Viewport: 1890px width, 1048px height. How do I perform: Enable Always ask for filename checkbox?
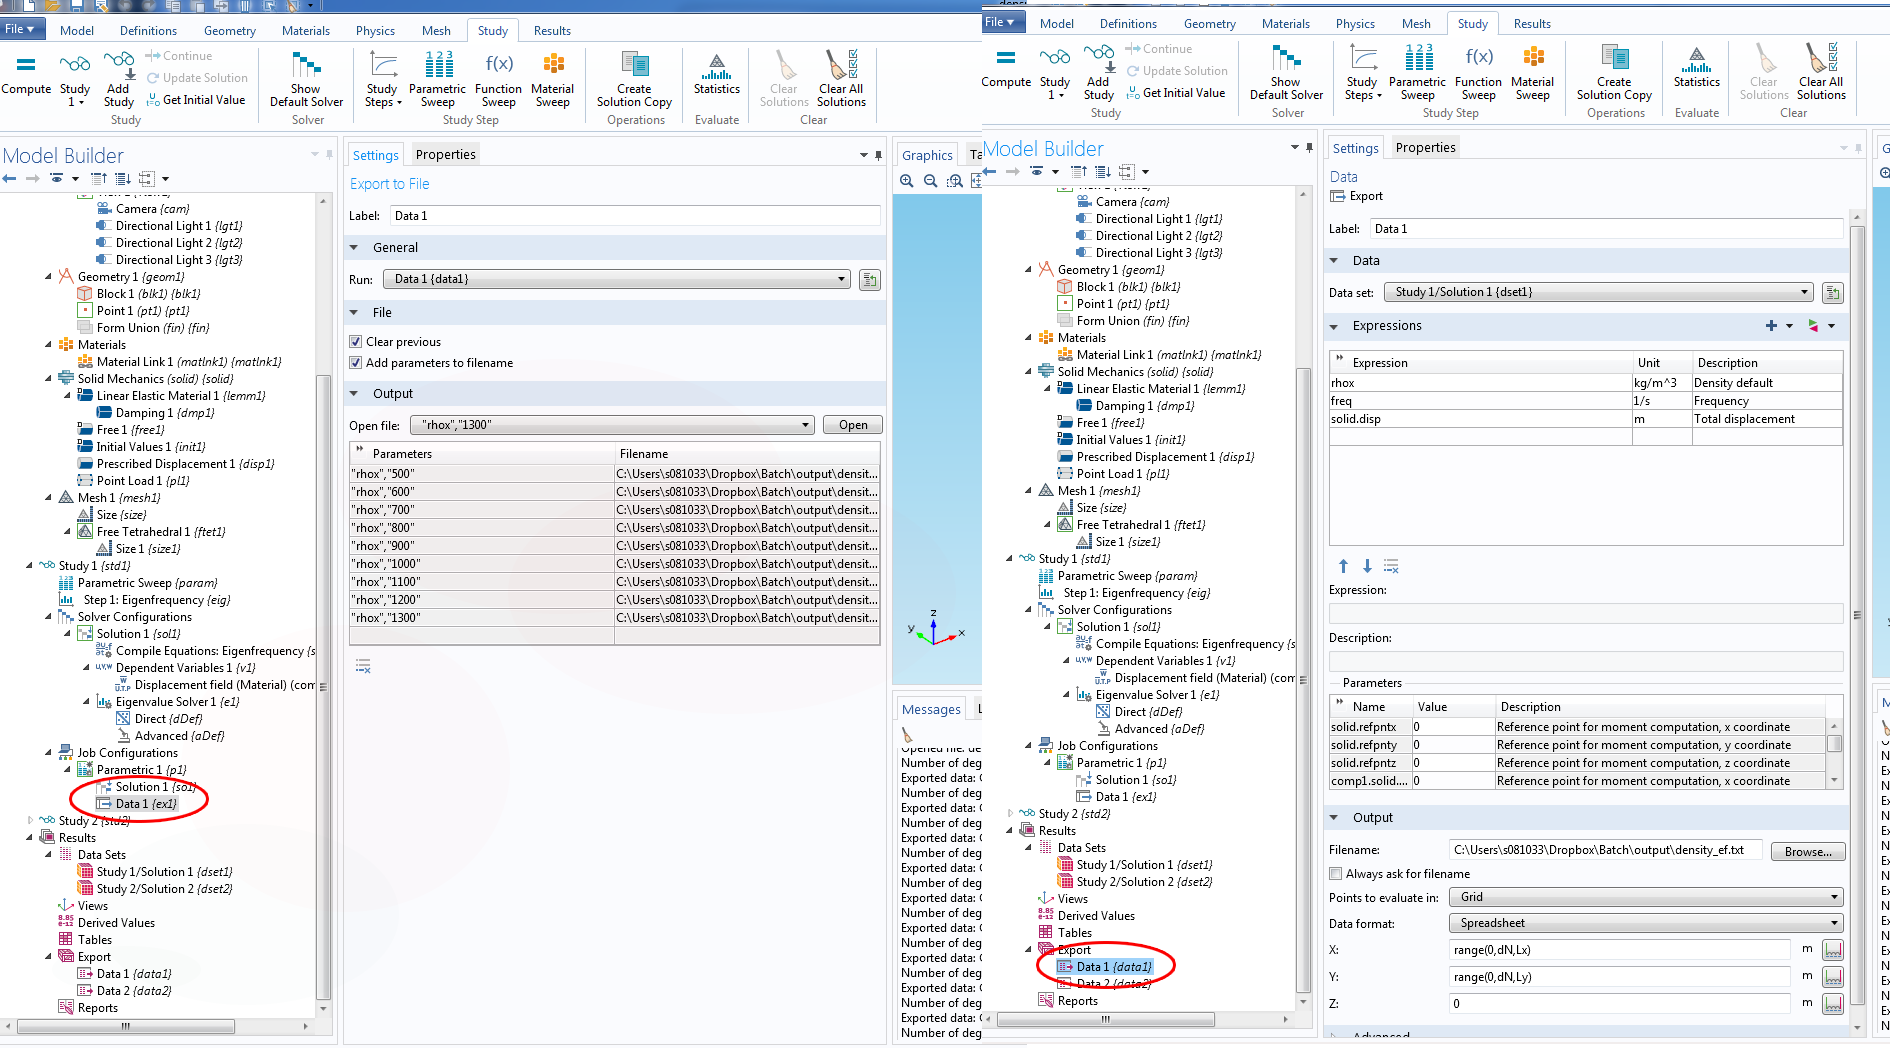(x=1336, y=874)
